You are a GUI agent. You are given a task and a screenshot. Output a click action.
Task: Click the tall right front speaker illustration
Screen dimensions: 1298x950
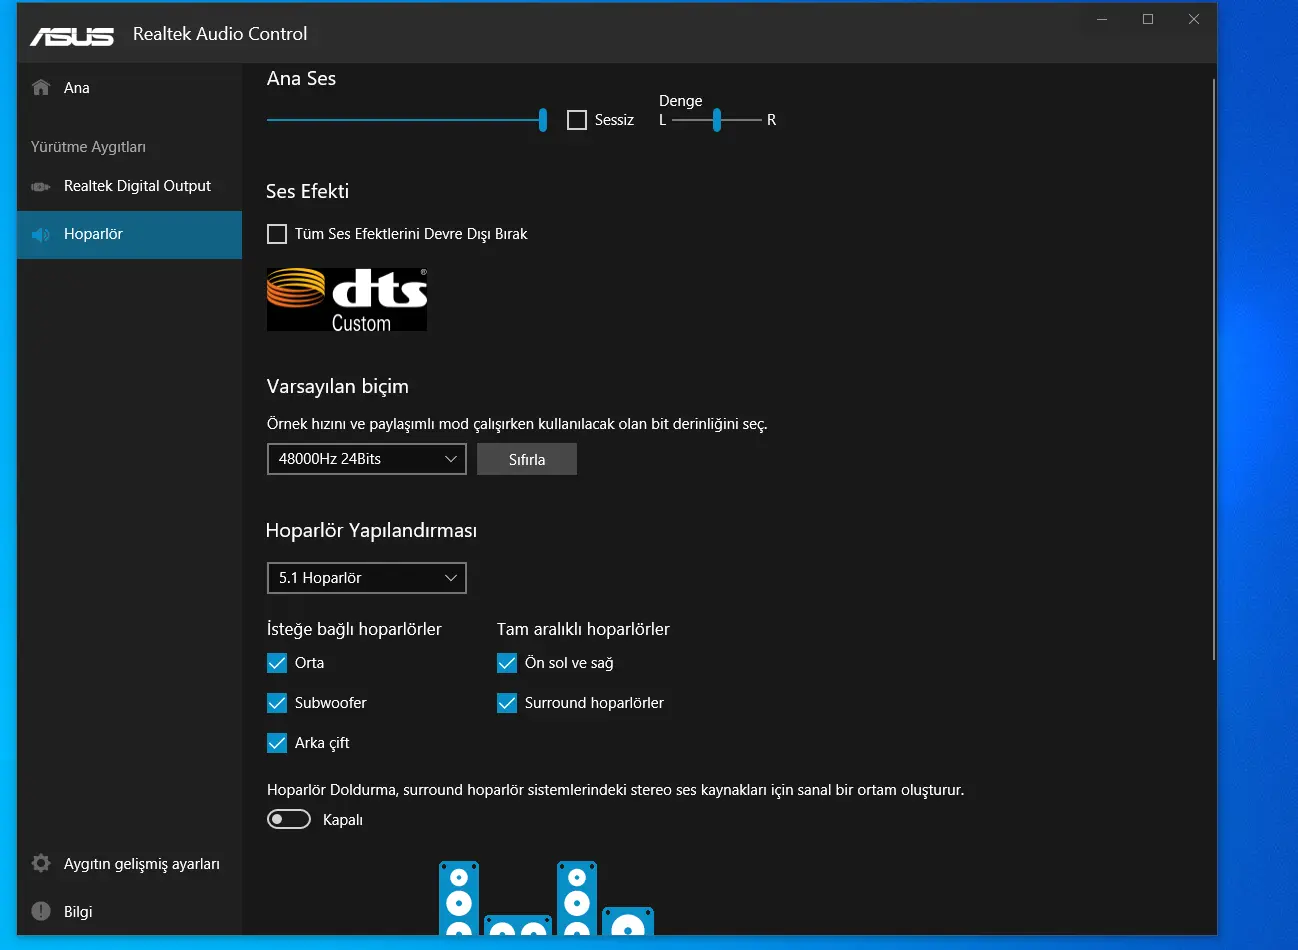[577, 898]
